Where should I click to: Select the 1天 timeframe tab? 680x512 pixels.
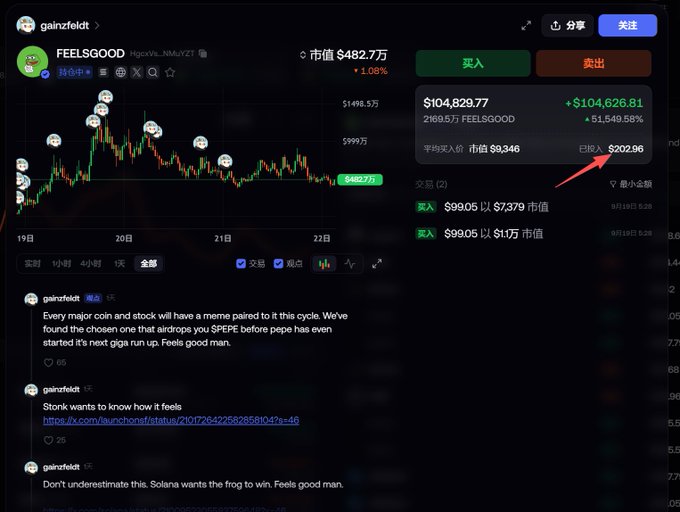[x=119, y=264]
